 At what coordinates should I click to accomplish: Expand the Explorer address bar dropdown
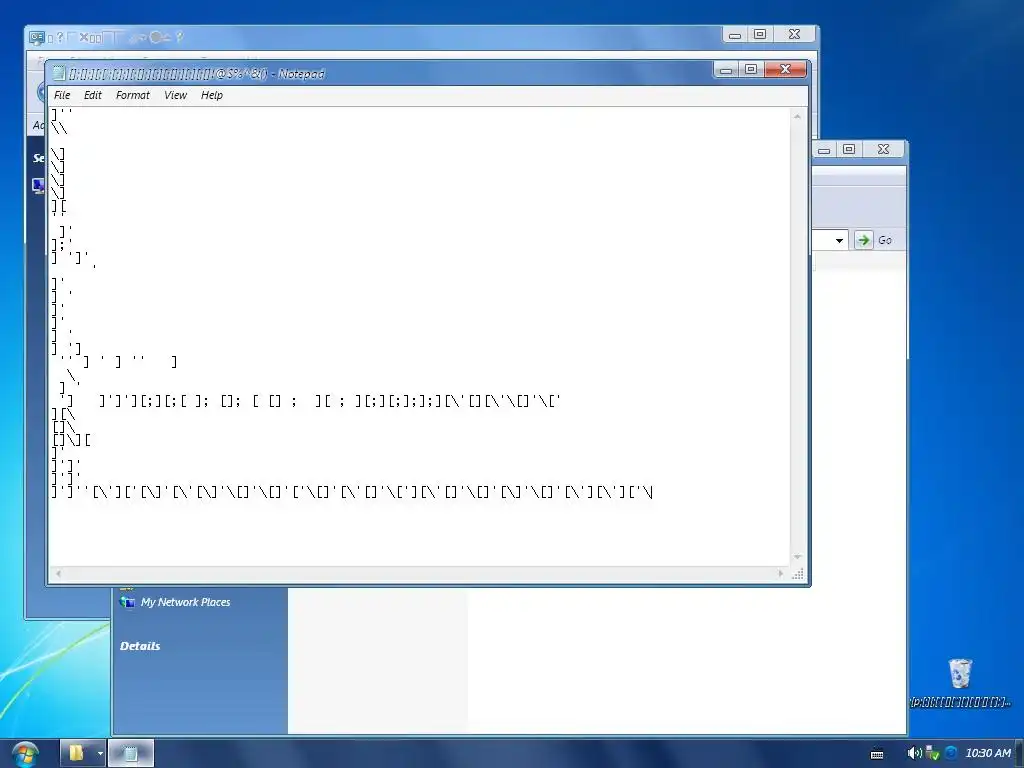tap(839, 240)
